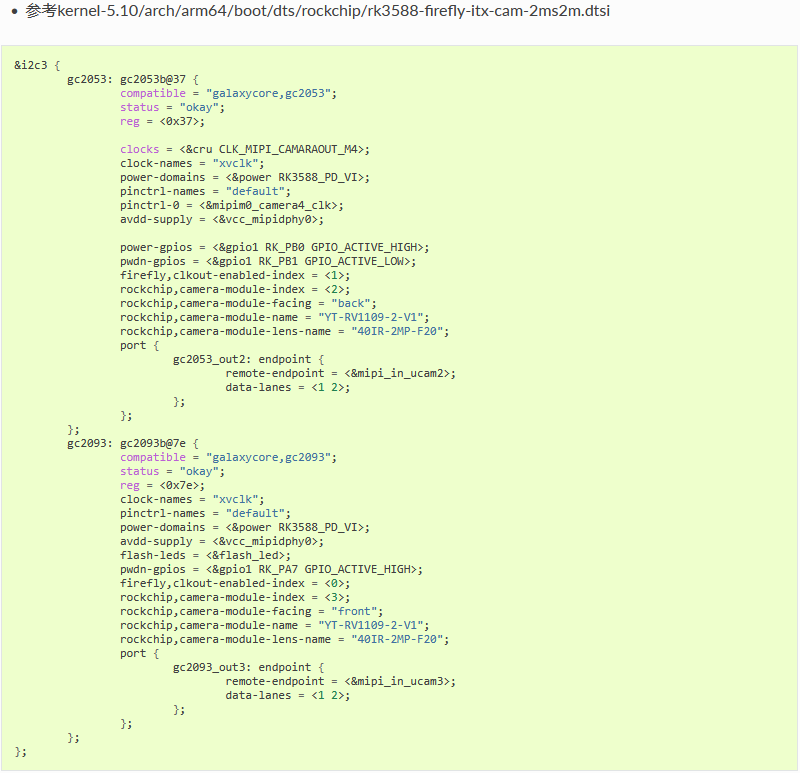Viewport: 800px width, 773px height.
Task: Click compatible = "galaxycore,gc2093" line
Action: tap(228, 457)
